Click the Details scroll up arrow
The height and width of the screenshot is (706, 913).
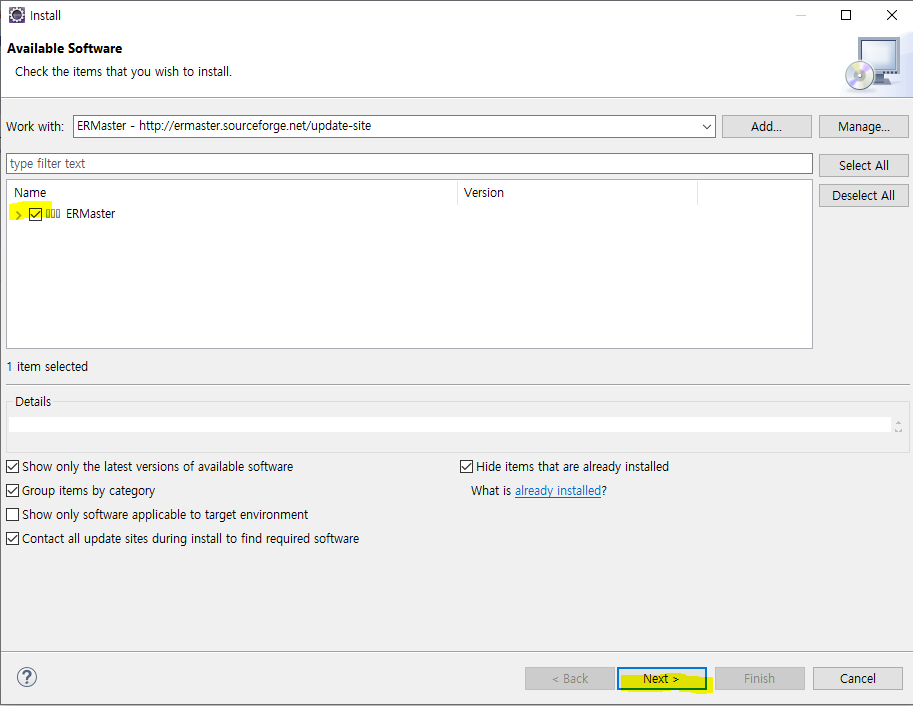point(898,422)
